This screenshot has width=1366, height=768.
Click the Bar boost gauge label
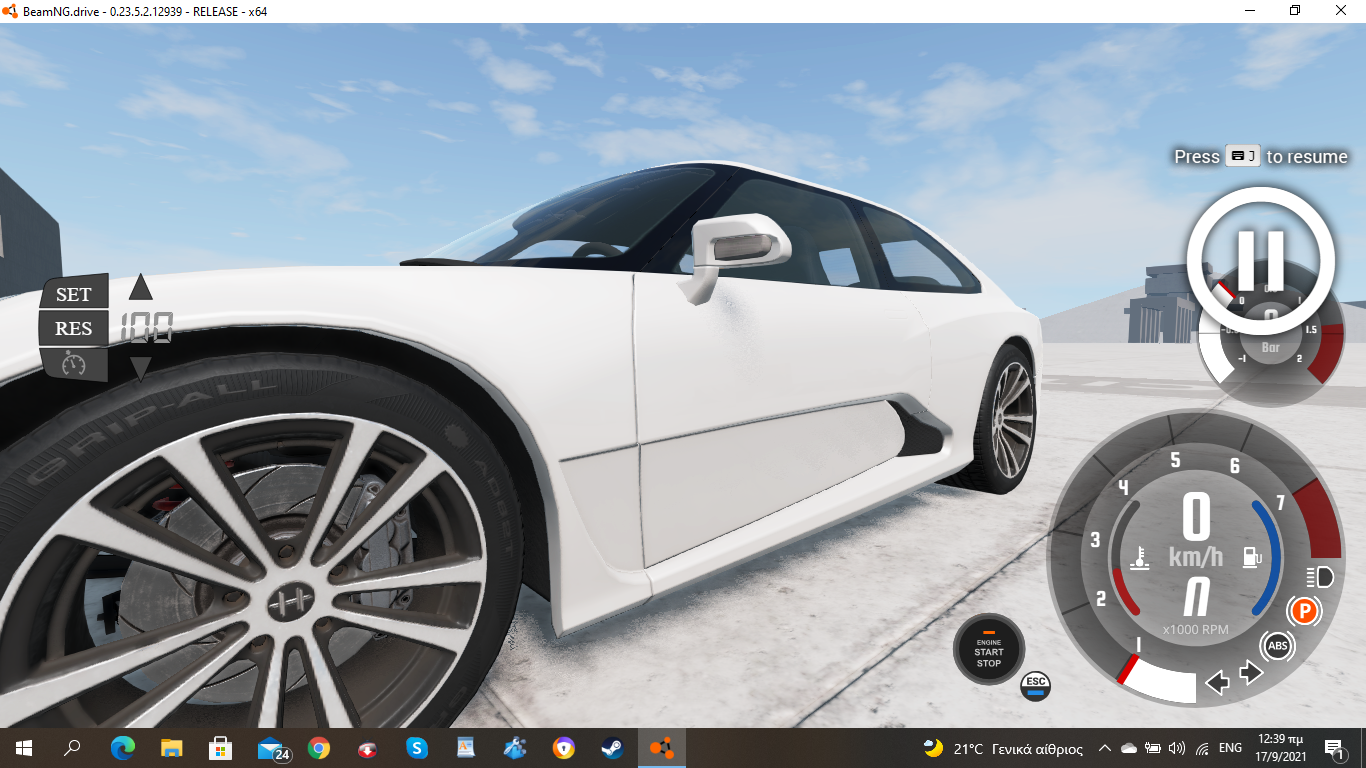pos(1270,348)
